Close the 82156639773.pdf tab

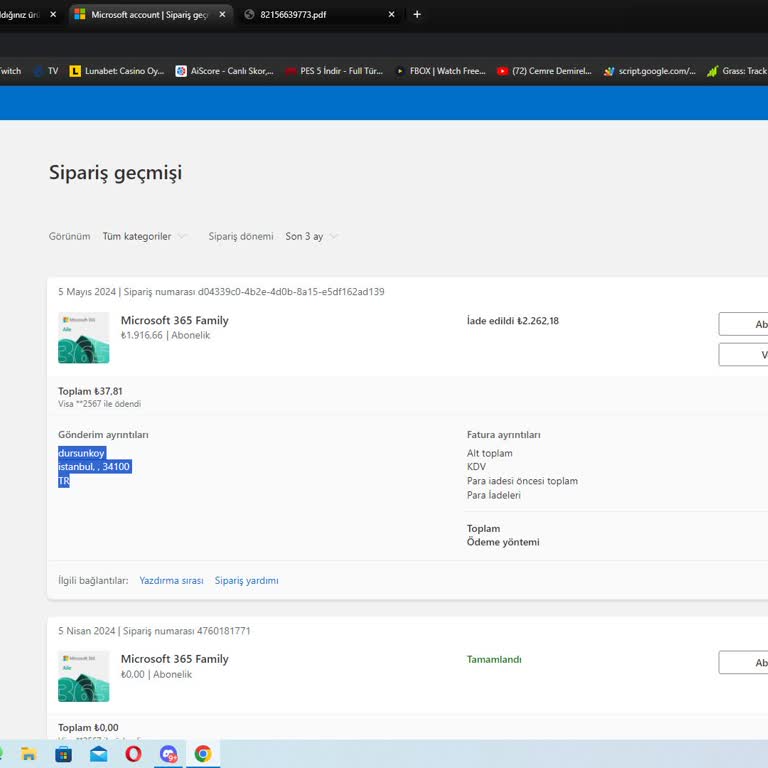[391, 15]
